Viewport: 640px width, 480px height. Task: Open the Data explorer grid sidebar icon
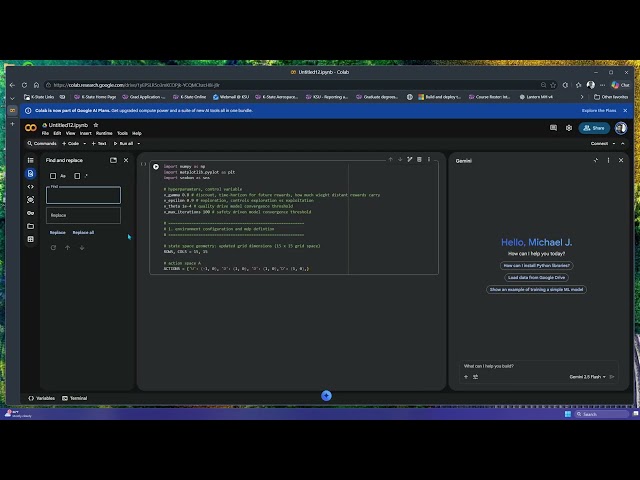(x=31, y=239)
